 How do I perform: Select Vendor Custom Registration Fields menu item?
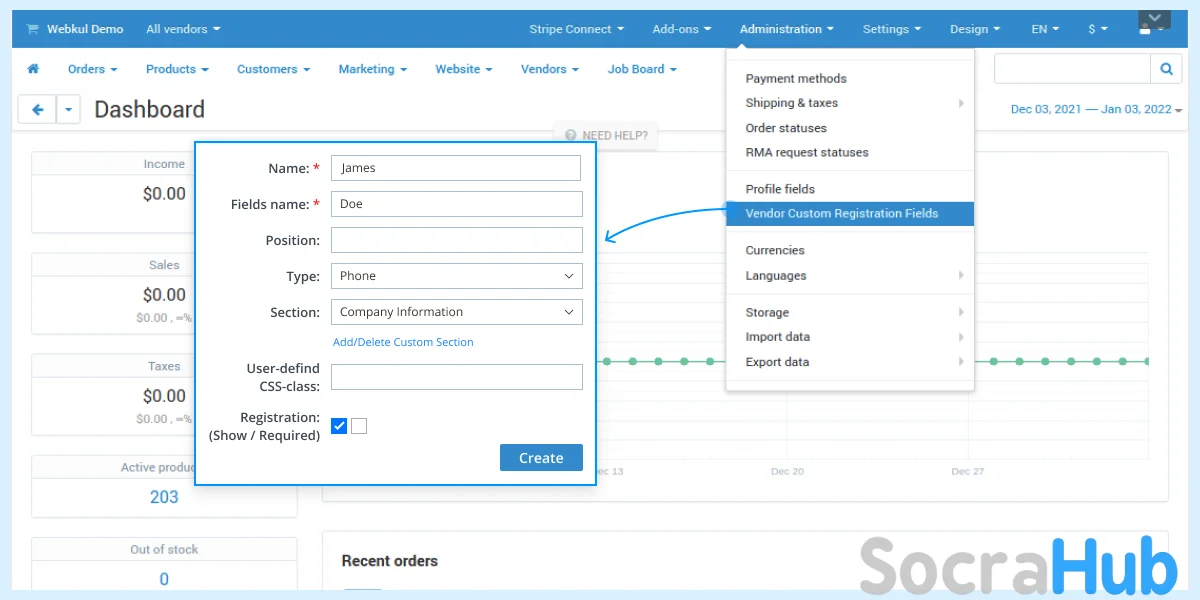[x=841, y=213]
